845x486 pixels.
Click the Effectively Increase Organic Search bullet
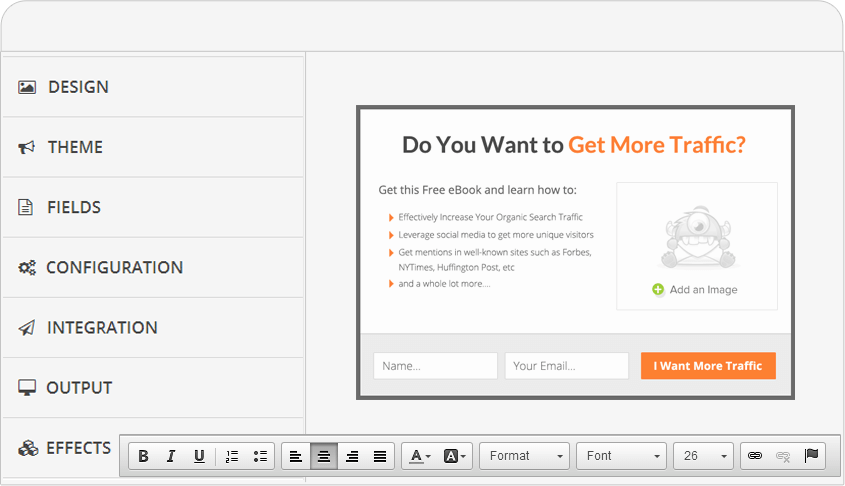click(x=490, y=217)
